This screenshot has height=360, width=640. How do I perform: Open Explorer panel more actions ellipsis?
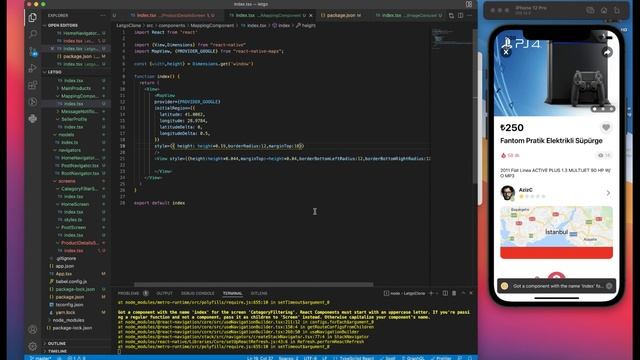coord(103,16)
